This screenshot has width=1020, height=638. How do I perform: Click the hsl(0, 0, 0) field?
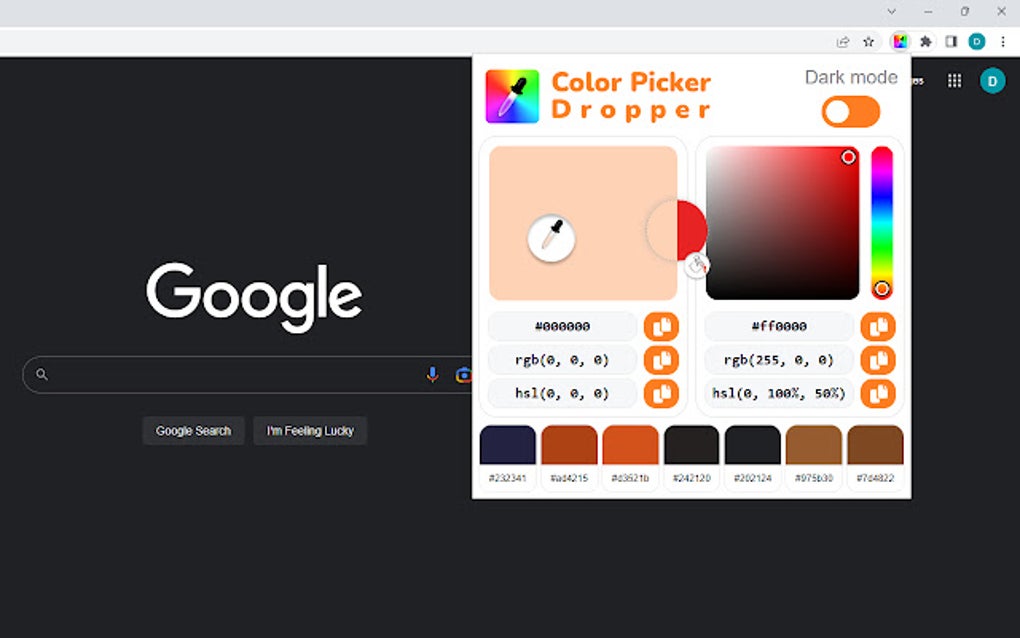coord(562,393)
